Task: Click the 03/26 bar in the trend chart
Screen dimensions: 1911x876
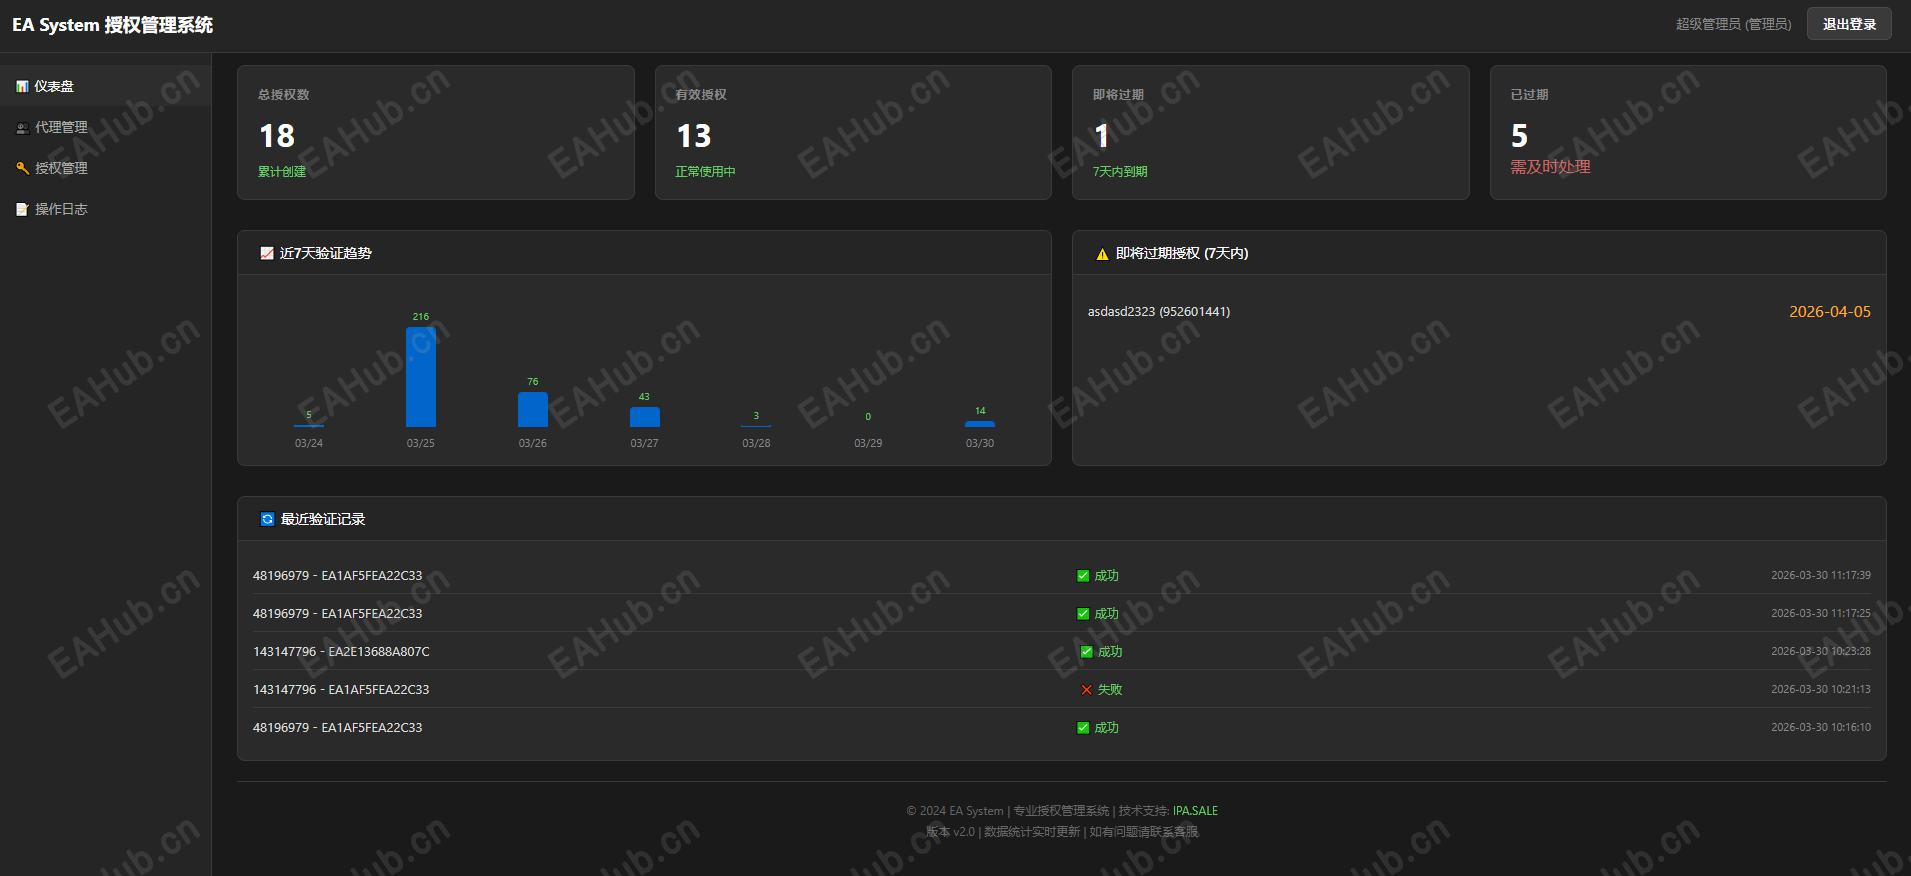Action: click(533, 410)
